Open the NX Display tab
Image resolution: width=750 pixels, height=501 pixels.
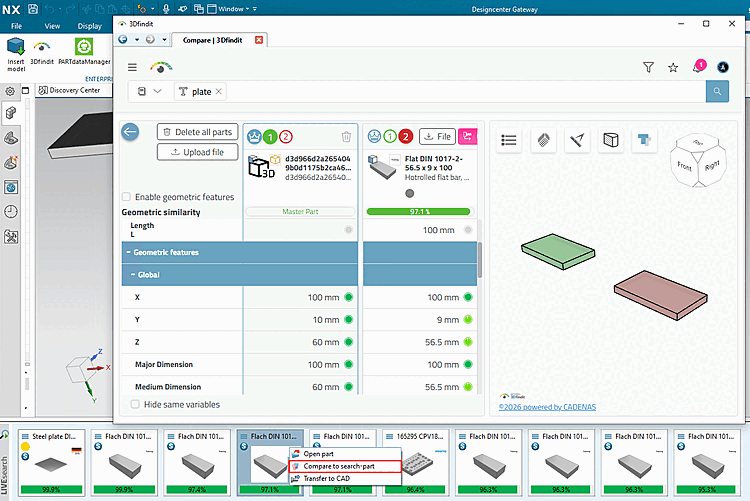[89, 26]
